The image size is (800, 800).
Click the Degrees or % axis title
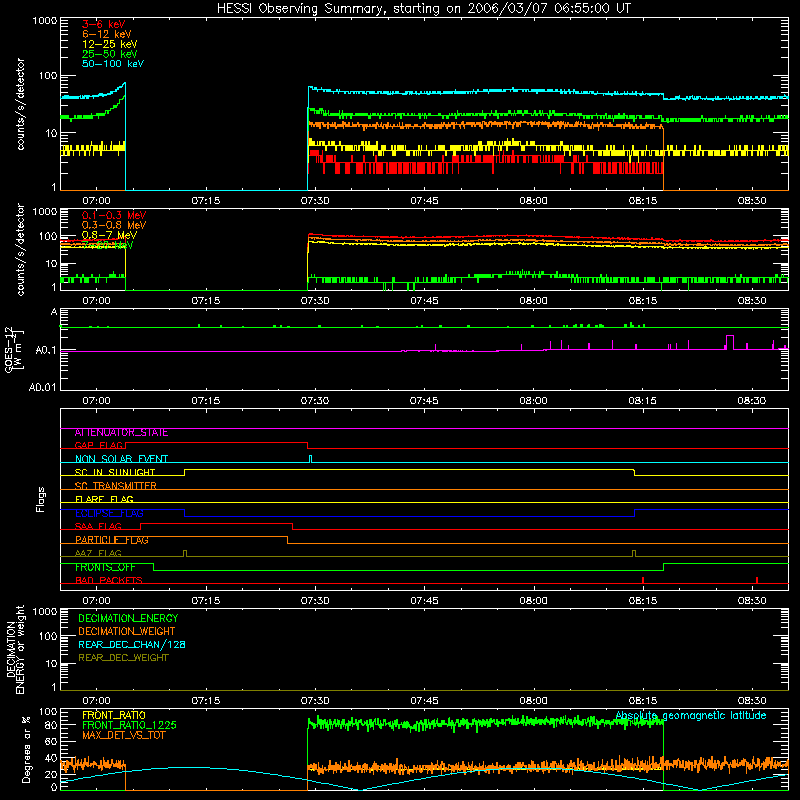click(x=26, y=749)
